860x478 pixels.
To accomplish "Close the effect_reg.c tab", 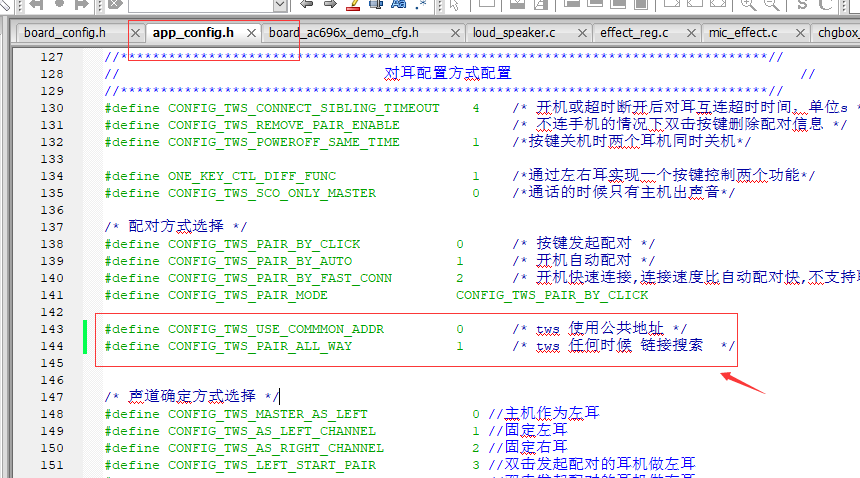I will [x=692, y=33].
